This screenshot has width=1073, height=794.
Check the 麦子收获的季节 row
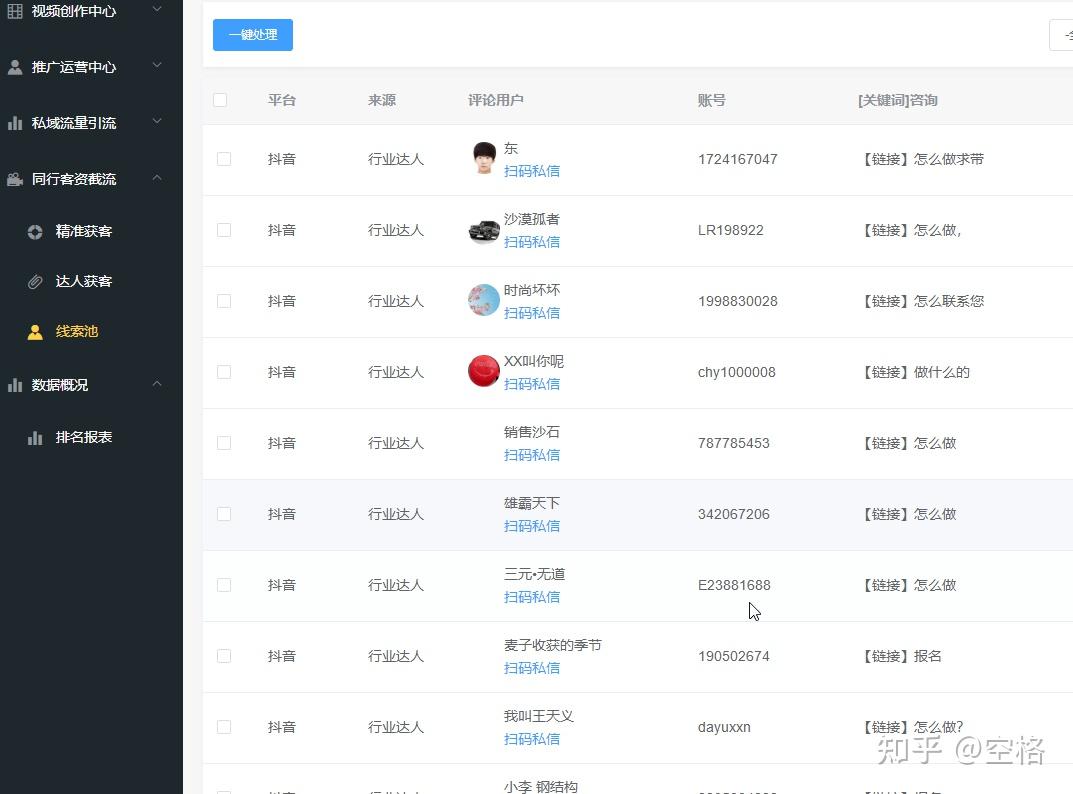tap(224, 656)
